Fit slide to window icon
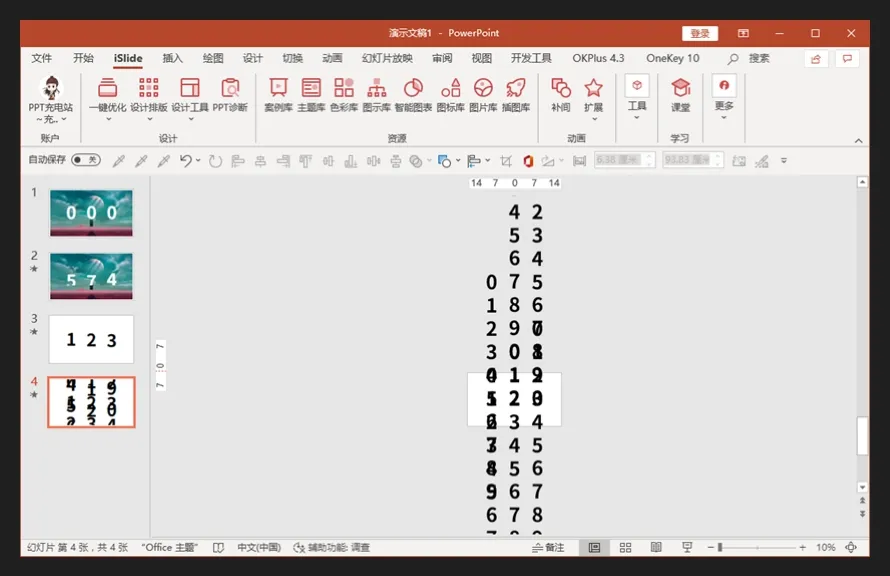890x576 pixels. pyautogui.click(x=851, y=547)
